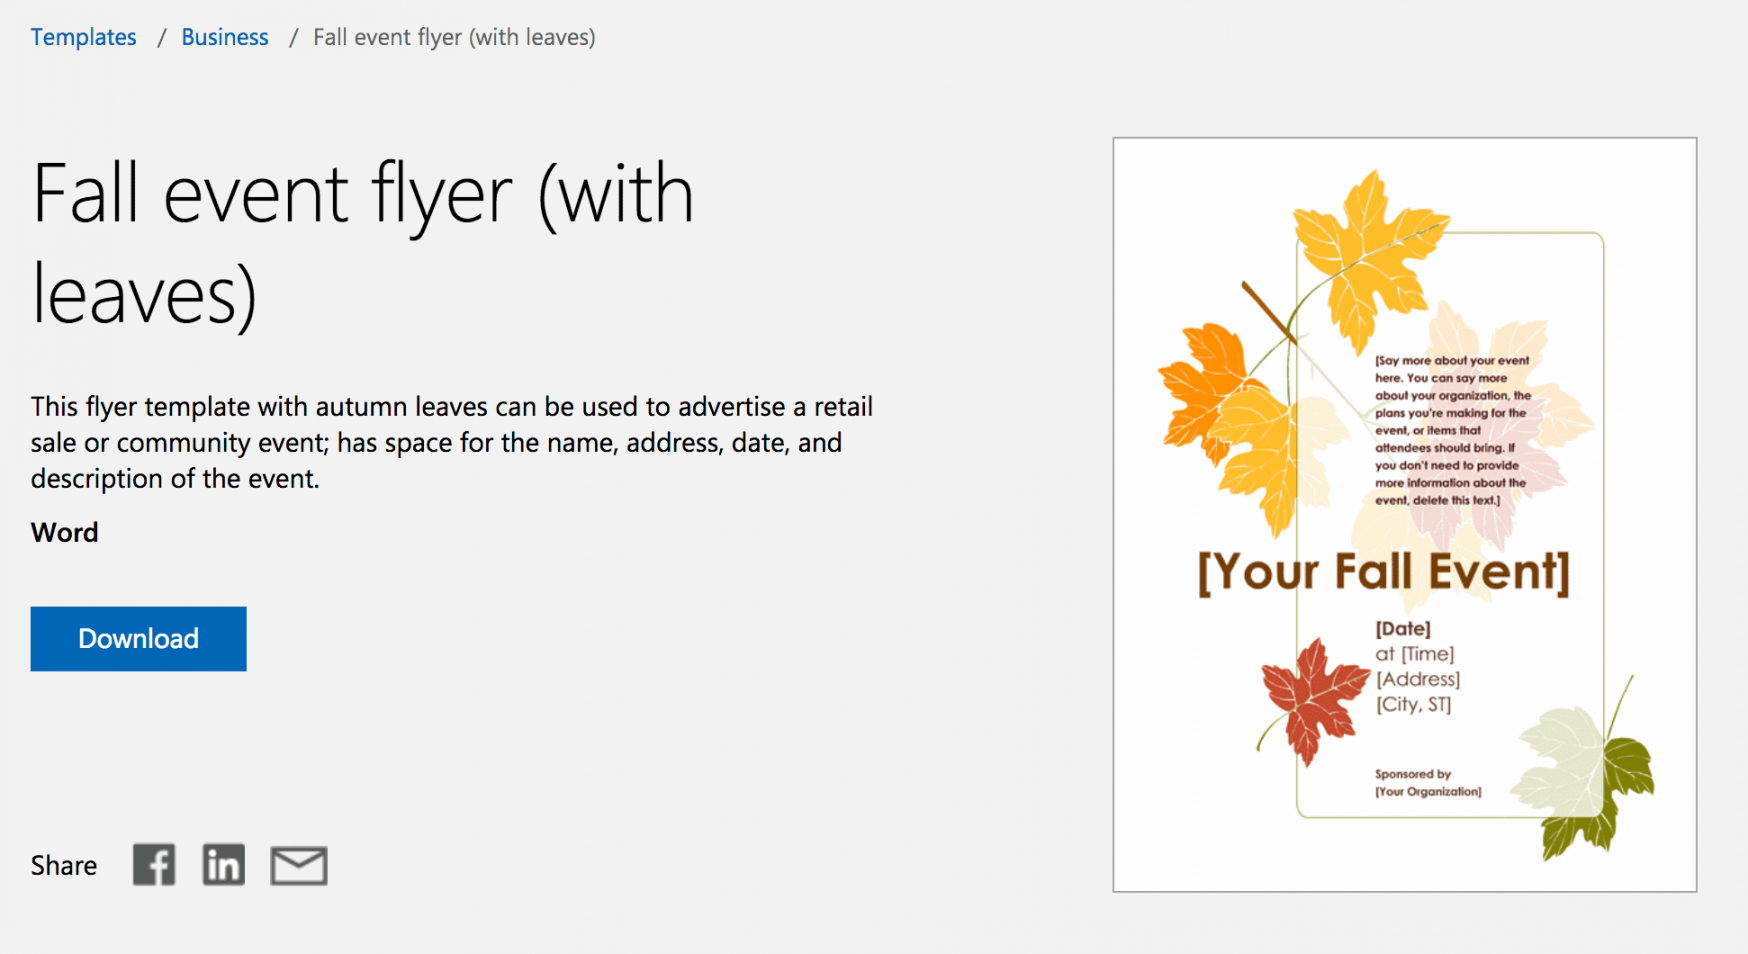The height and width of the screenshot is (954, 1748).
Task: Click '[Address]' placeholder in flyer preview
Action: (x=1418, y=679)
